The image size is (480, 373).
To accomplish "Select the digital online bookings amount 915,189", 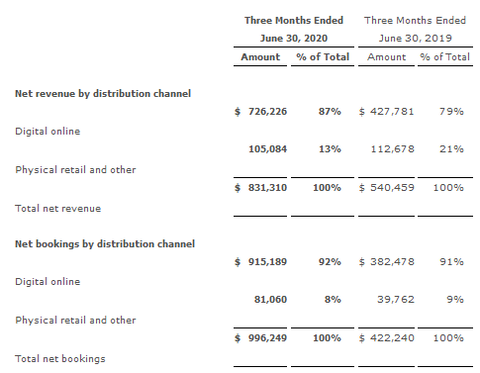I will [267, 262].
